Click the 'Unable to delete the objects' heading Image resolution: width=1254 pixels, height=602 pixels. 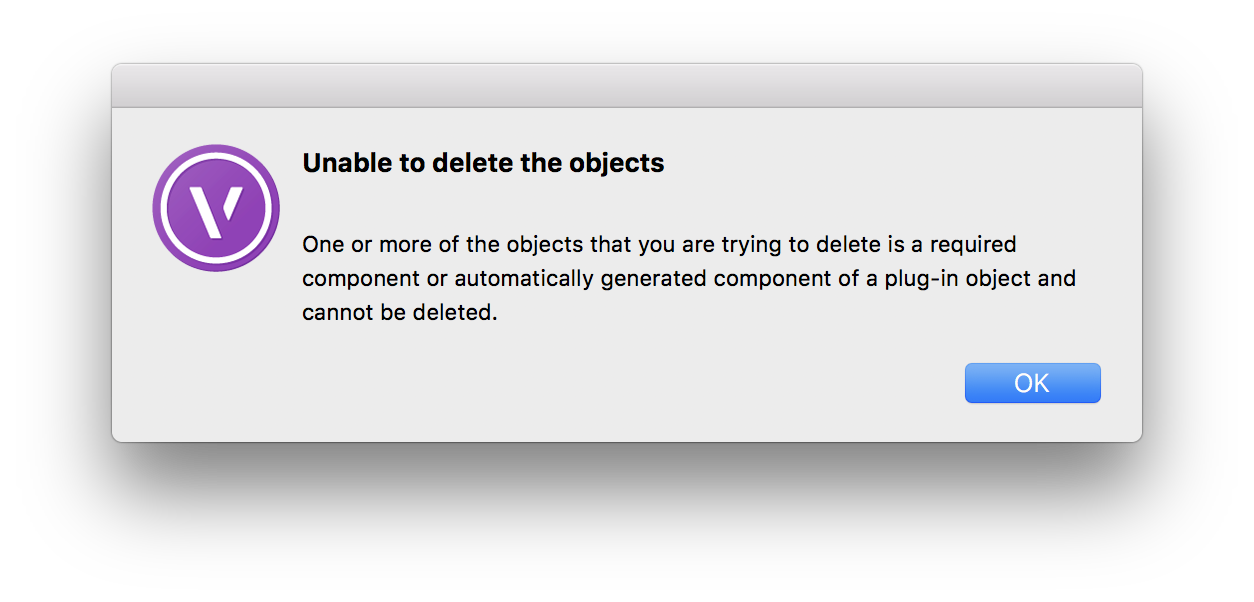pos(483,163)
